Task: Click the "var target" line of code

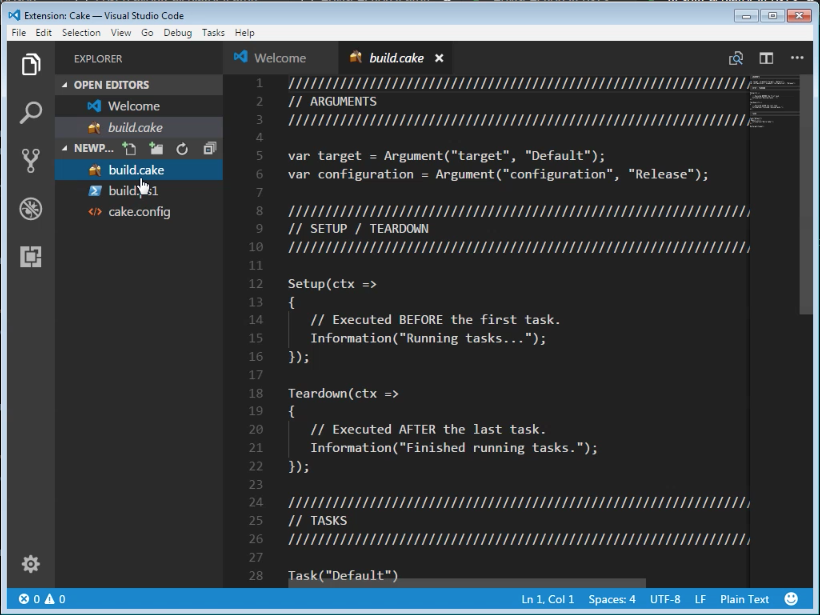Action: click(446, 156)
